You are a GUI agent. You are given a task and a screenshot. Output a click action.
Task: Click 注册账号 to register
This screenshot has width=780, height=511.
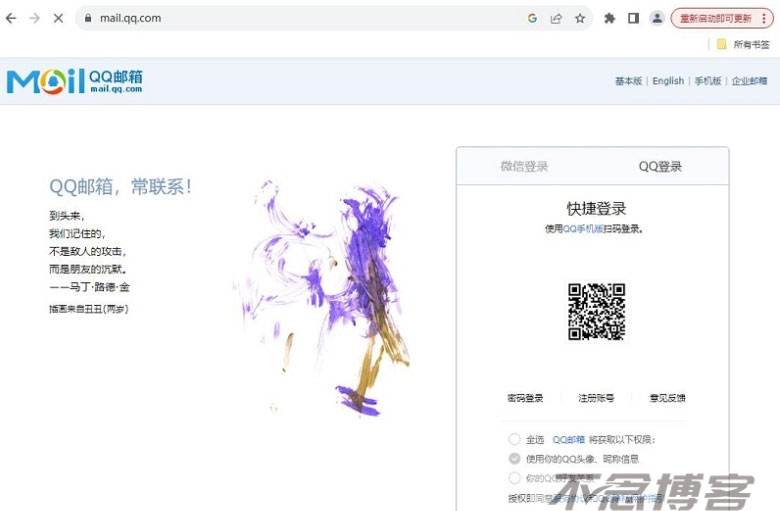[x=596, y=398]
